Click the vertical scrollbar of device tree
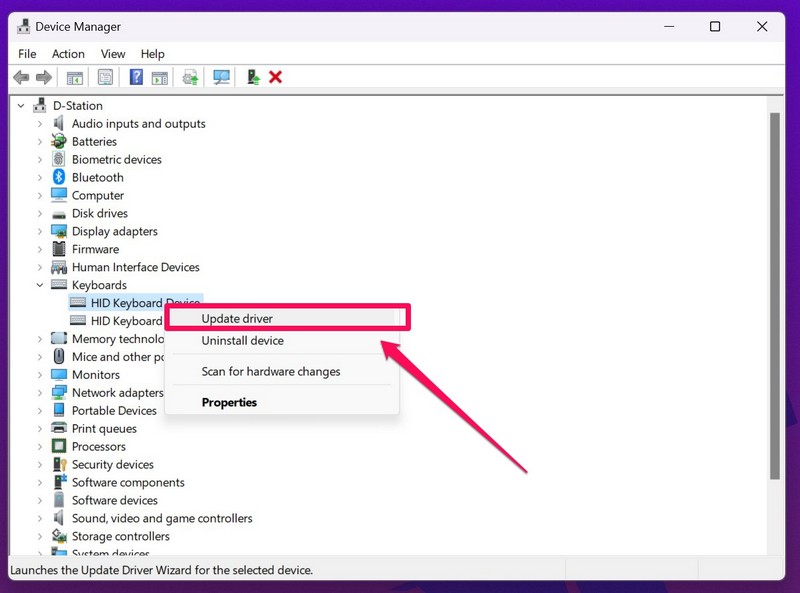 [775, 300]
